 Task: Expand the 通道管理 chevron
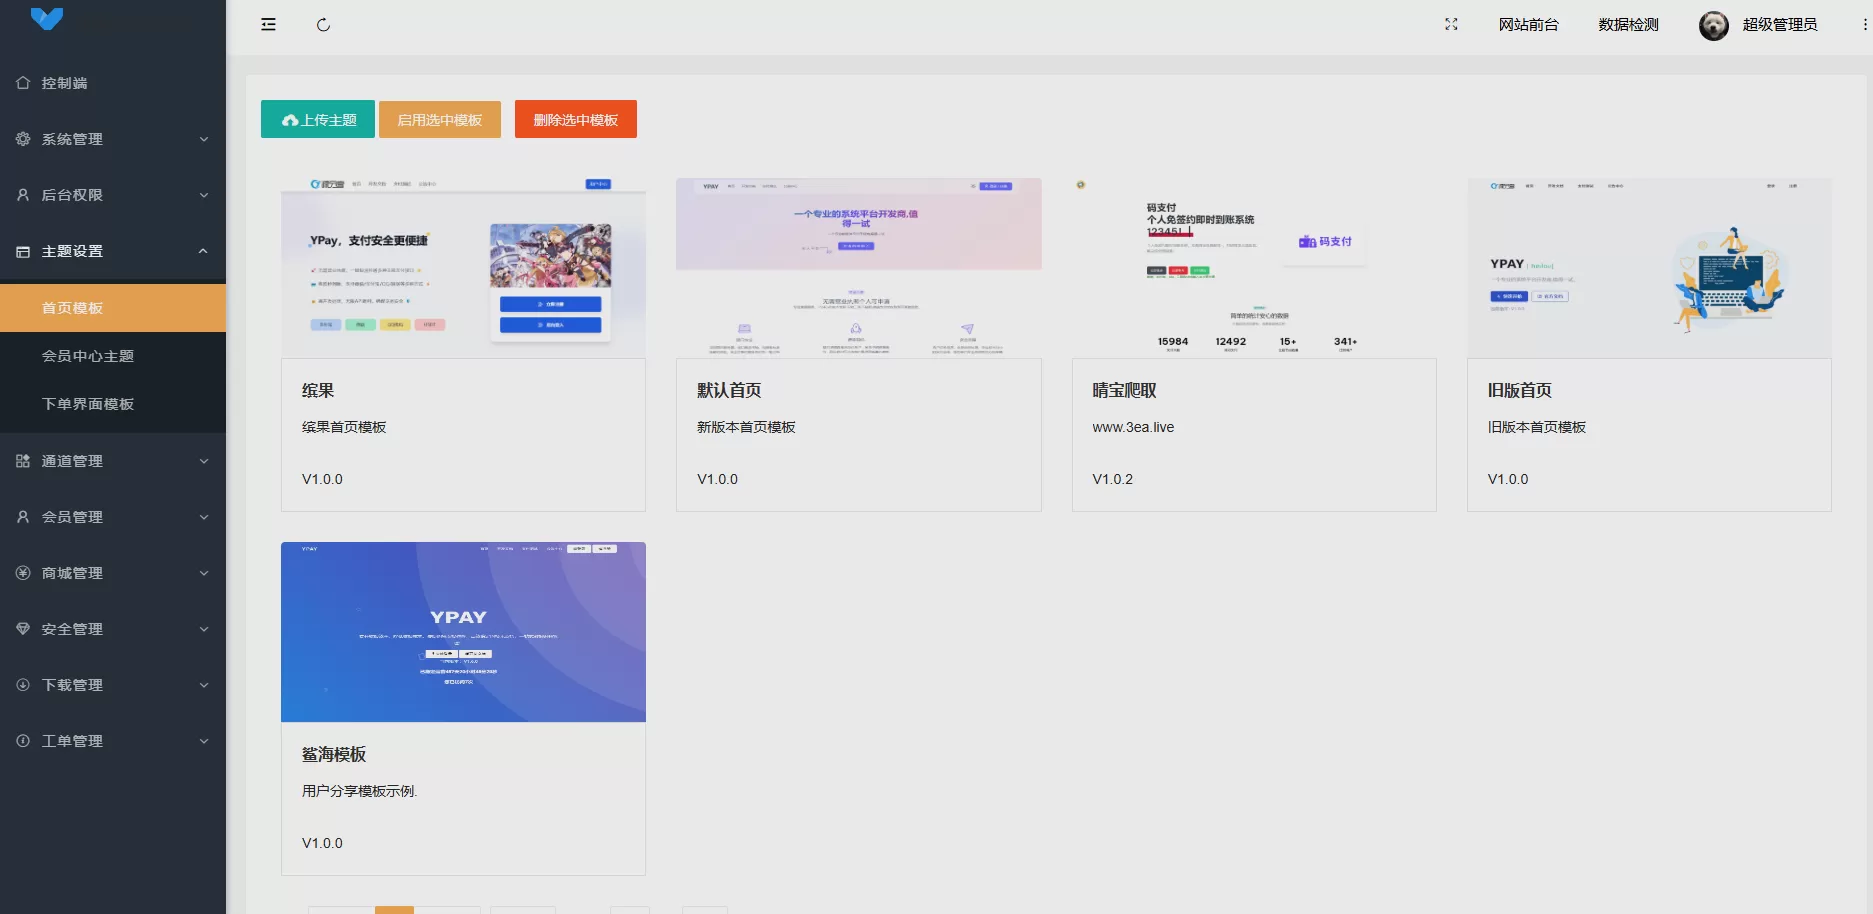click(204, 461)
